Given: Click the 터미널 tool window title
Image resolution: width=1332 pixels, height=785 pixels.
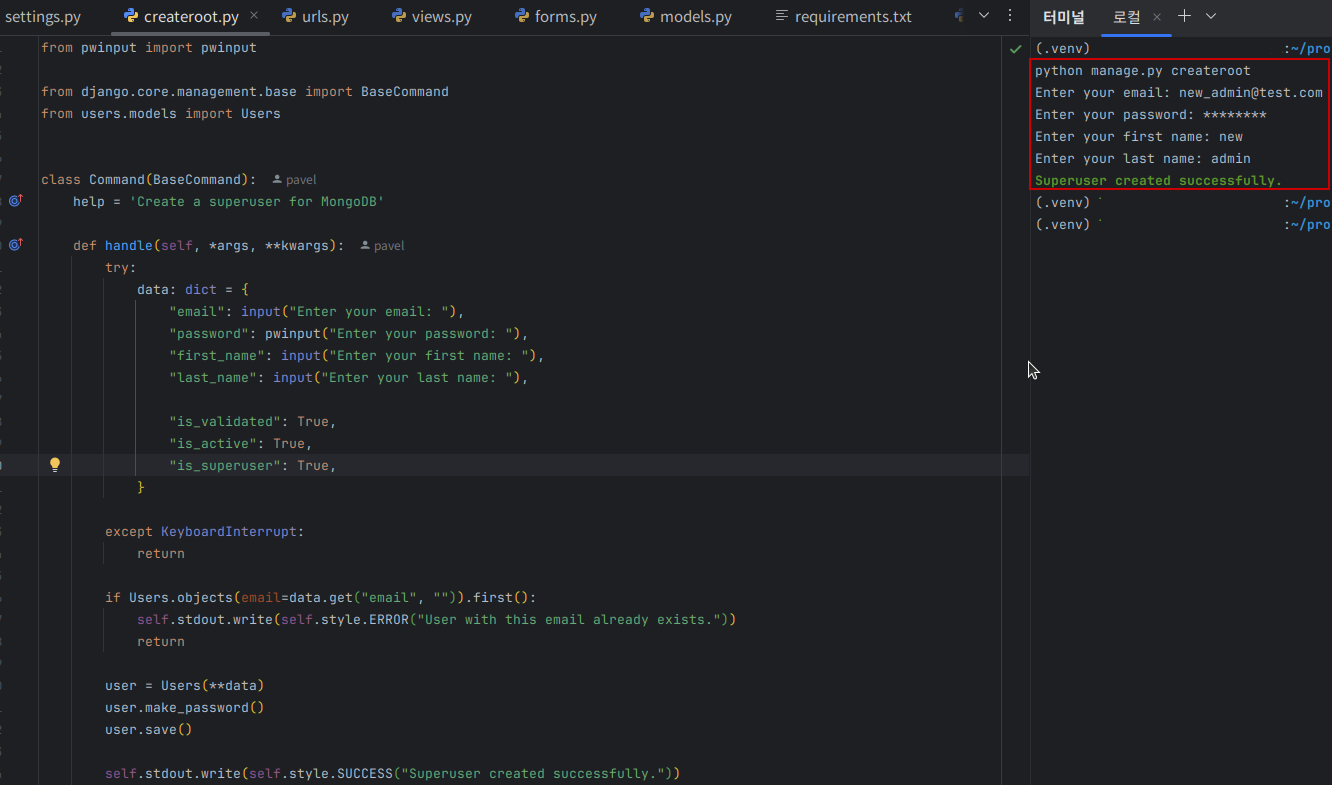Looking at the screenshot, I should pos(1063,17).
